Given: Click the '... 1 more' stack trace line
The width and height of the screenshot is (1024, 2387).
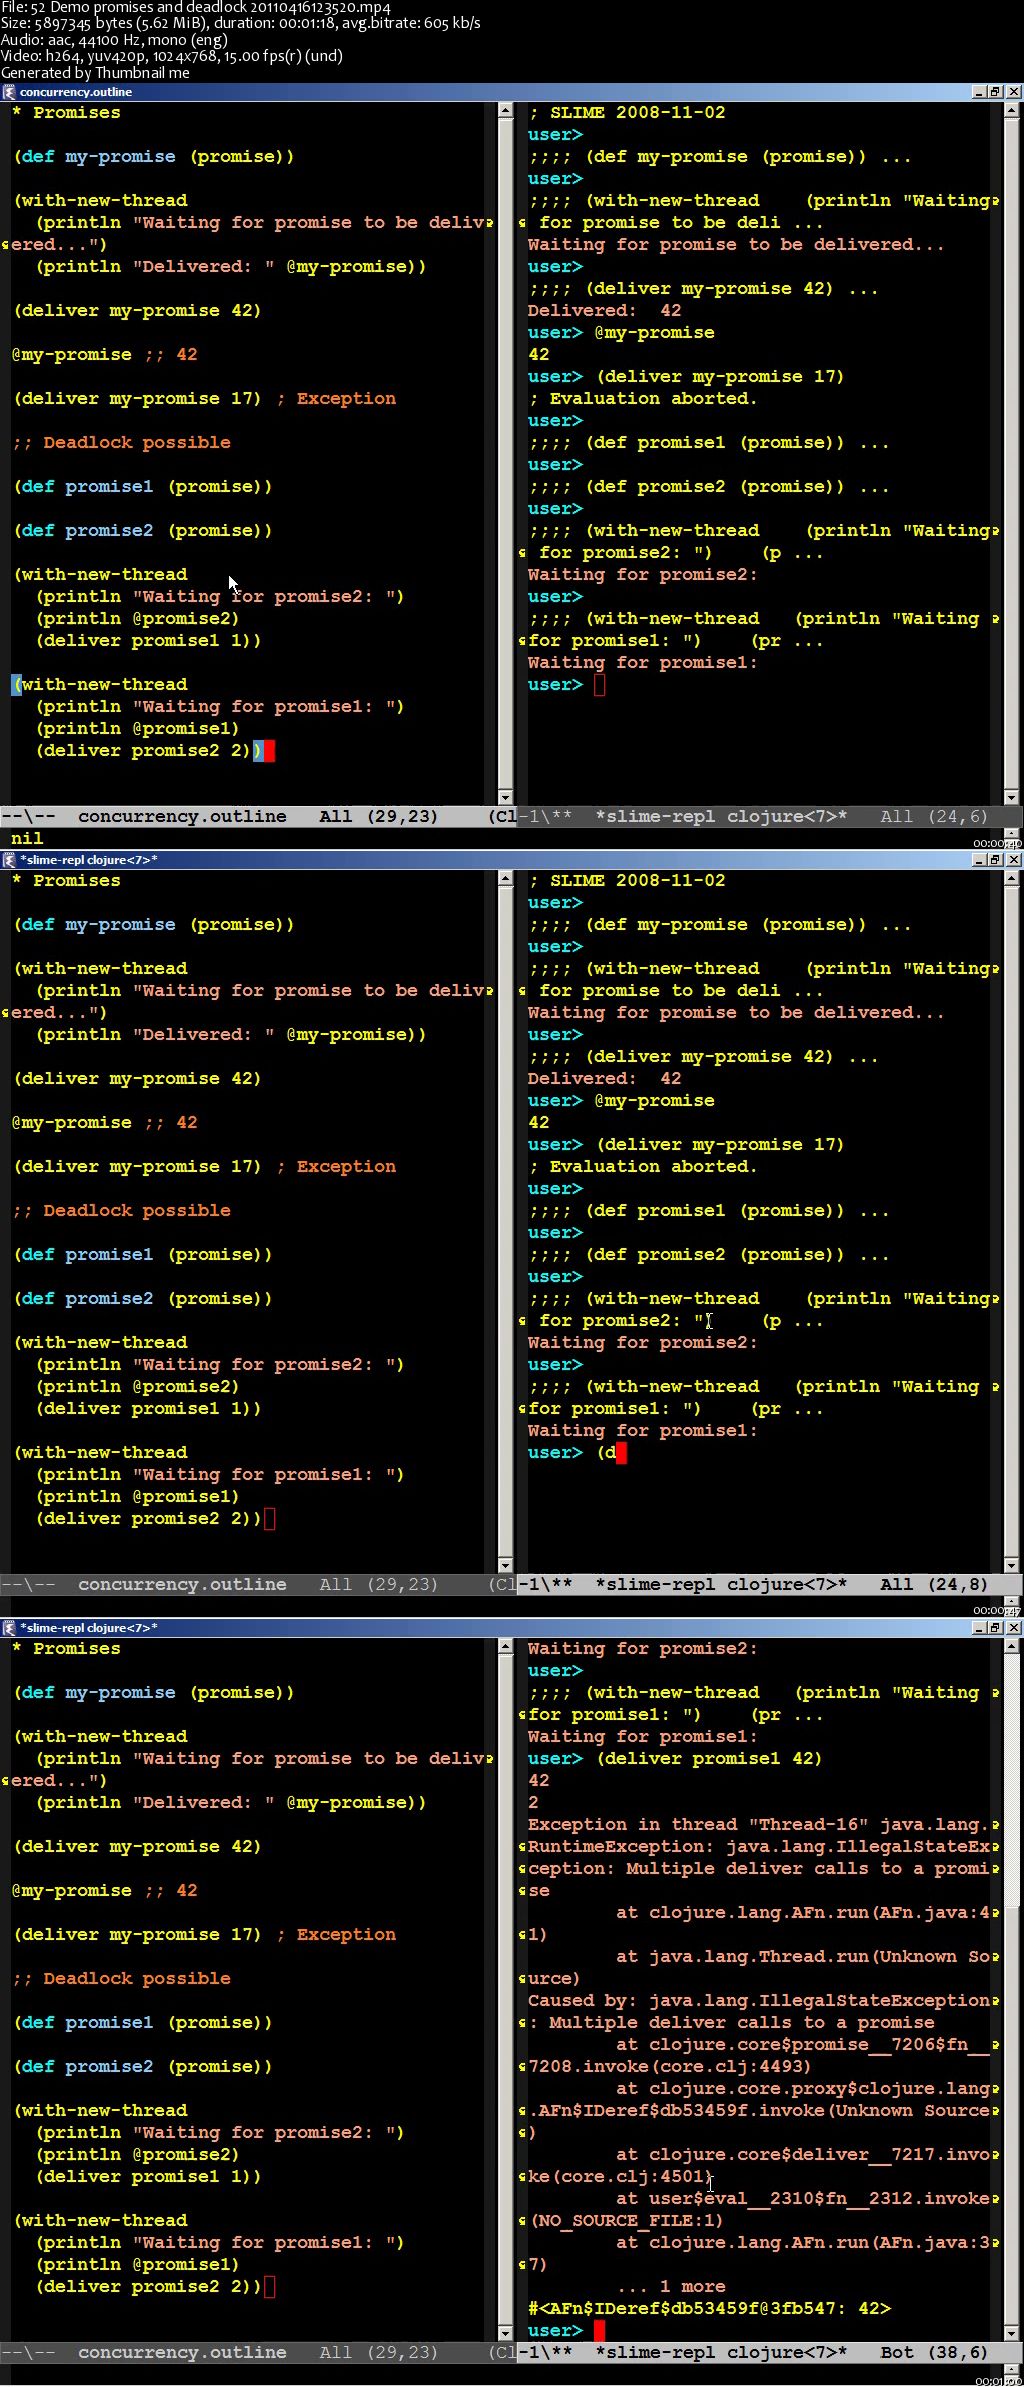Looking at the screenshot, I should pos(671,2287).
